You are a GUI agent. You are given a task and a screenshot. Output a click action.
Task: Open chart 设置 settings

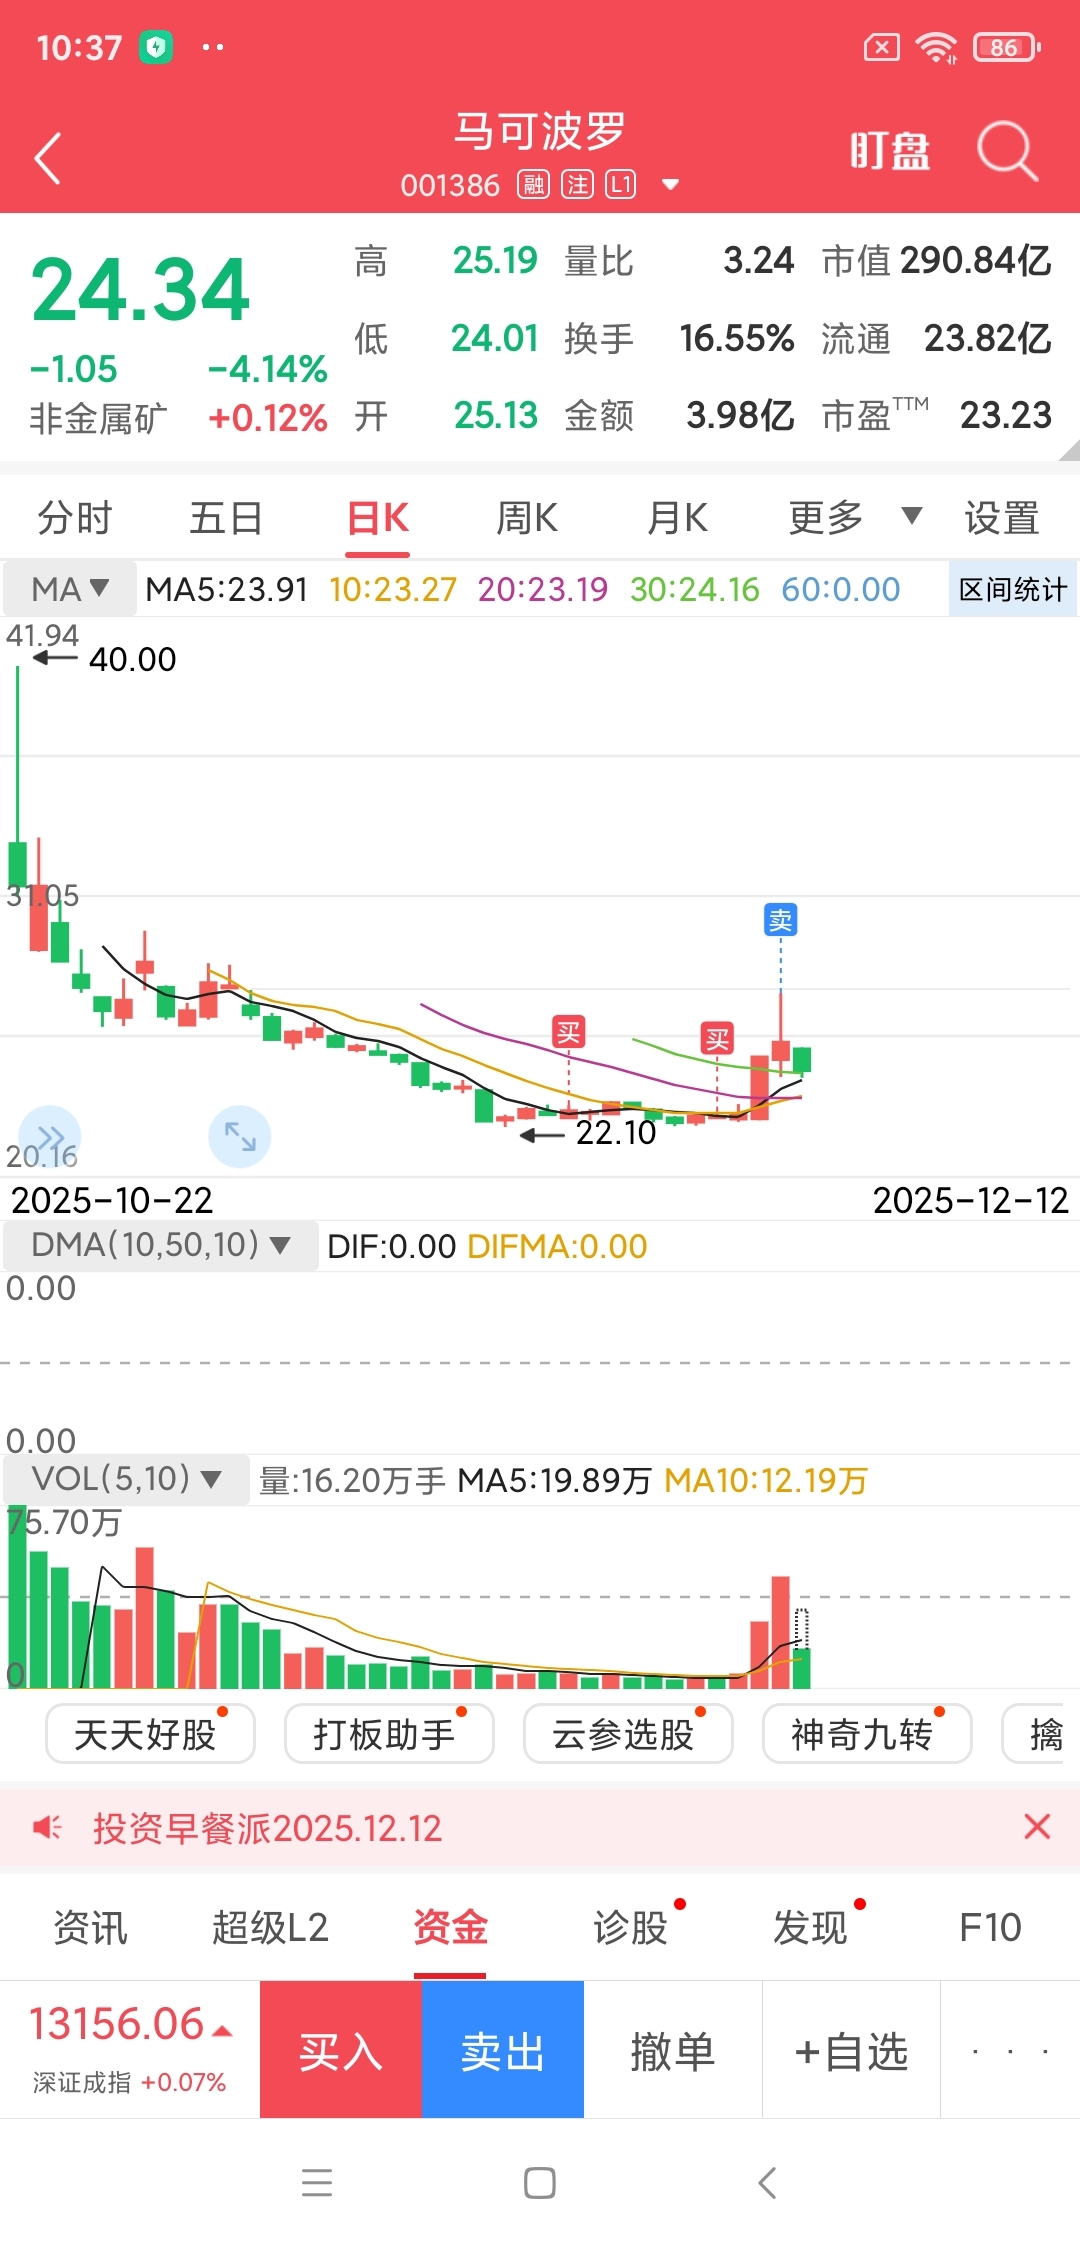1001,518
